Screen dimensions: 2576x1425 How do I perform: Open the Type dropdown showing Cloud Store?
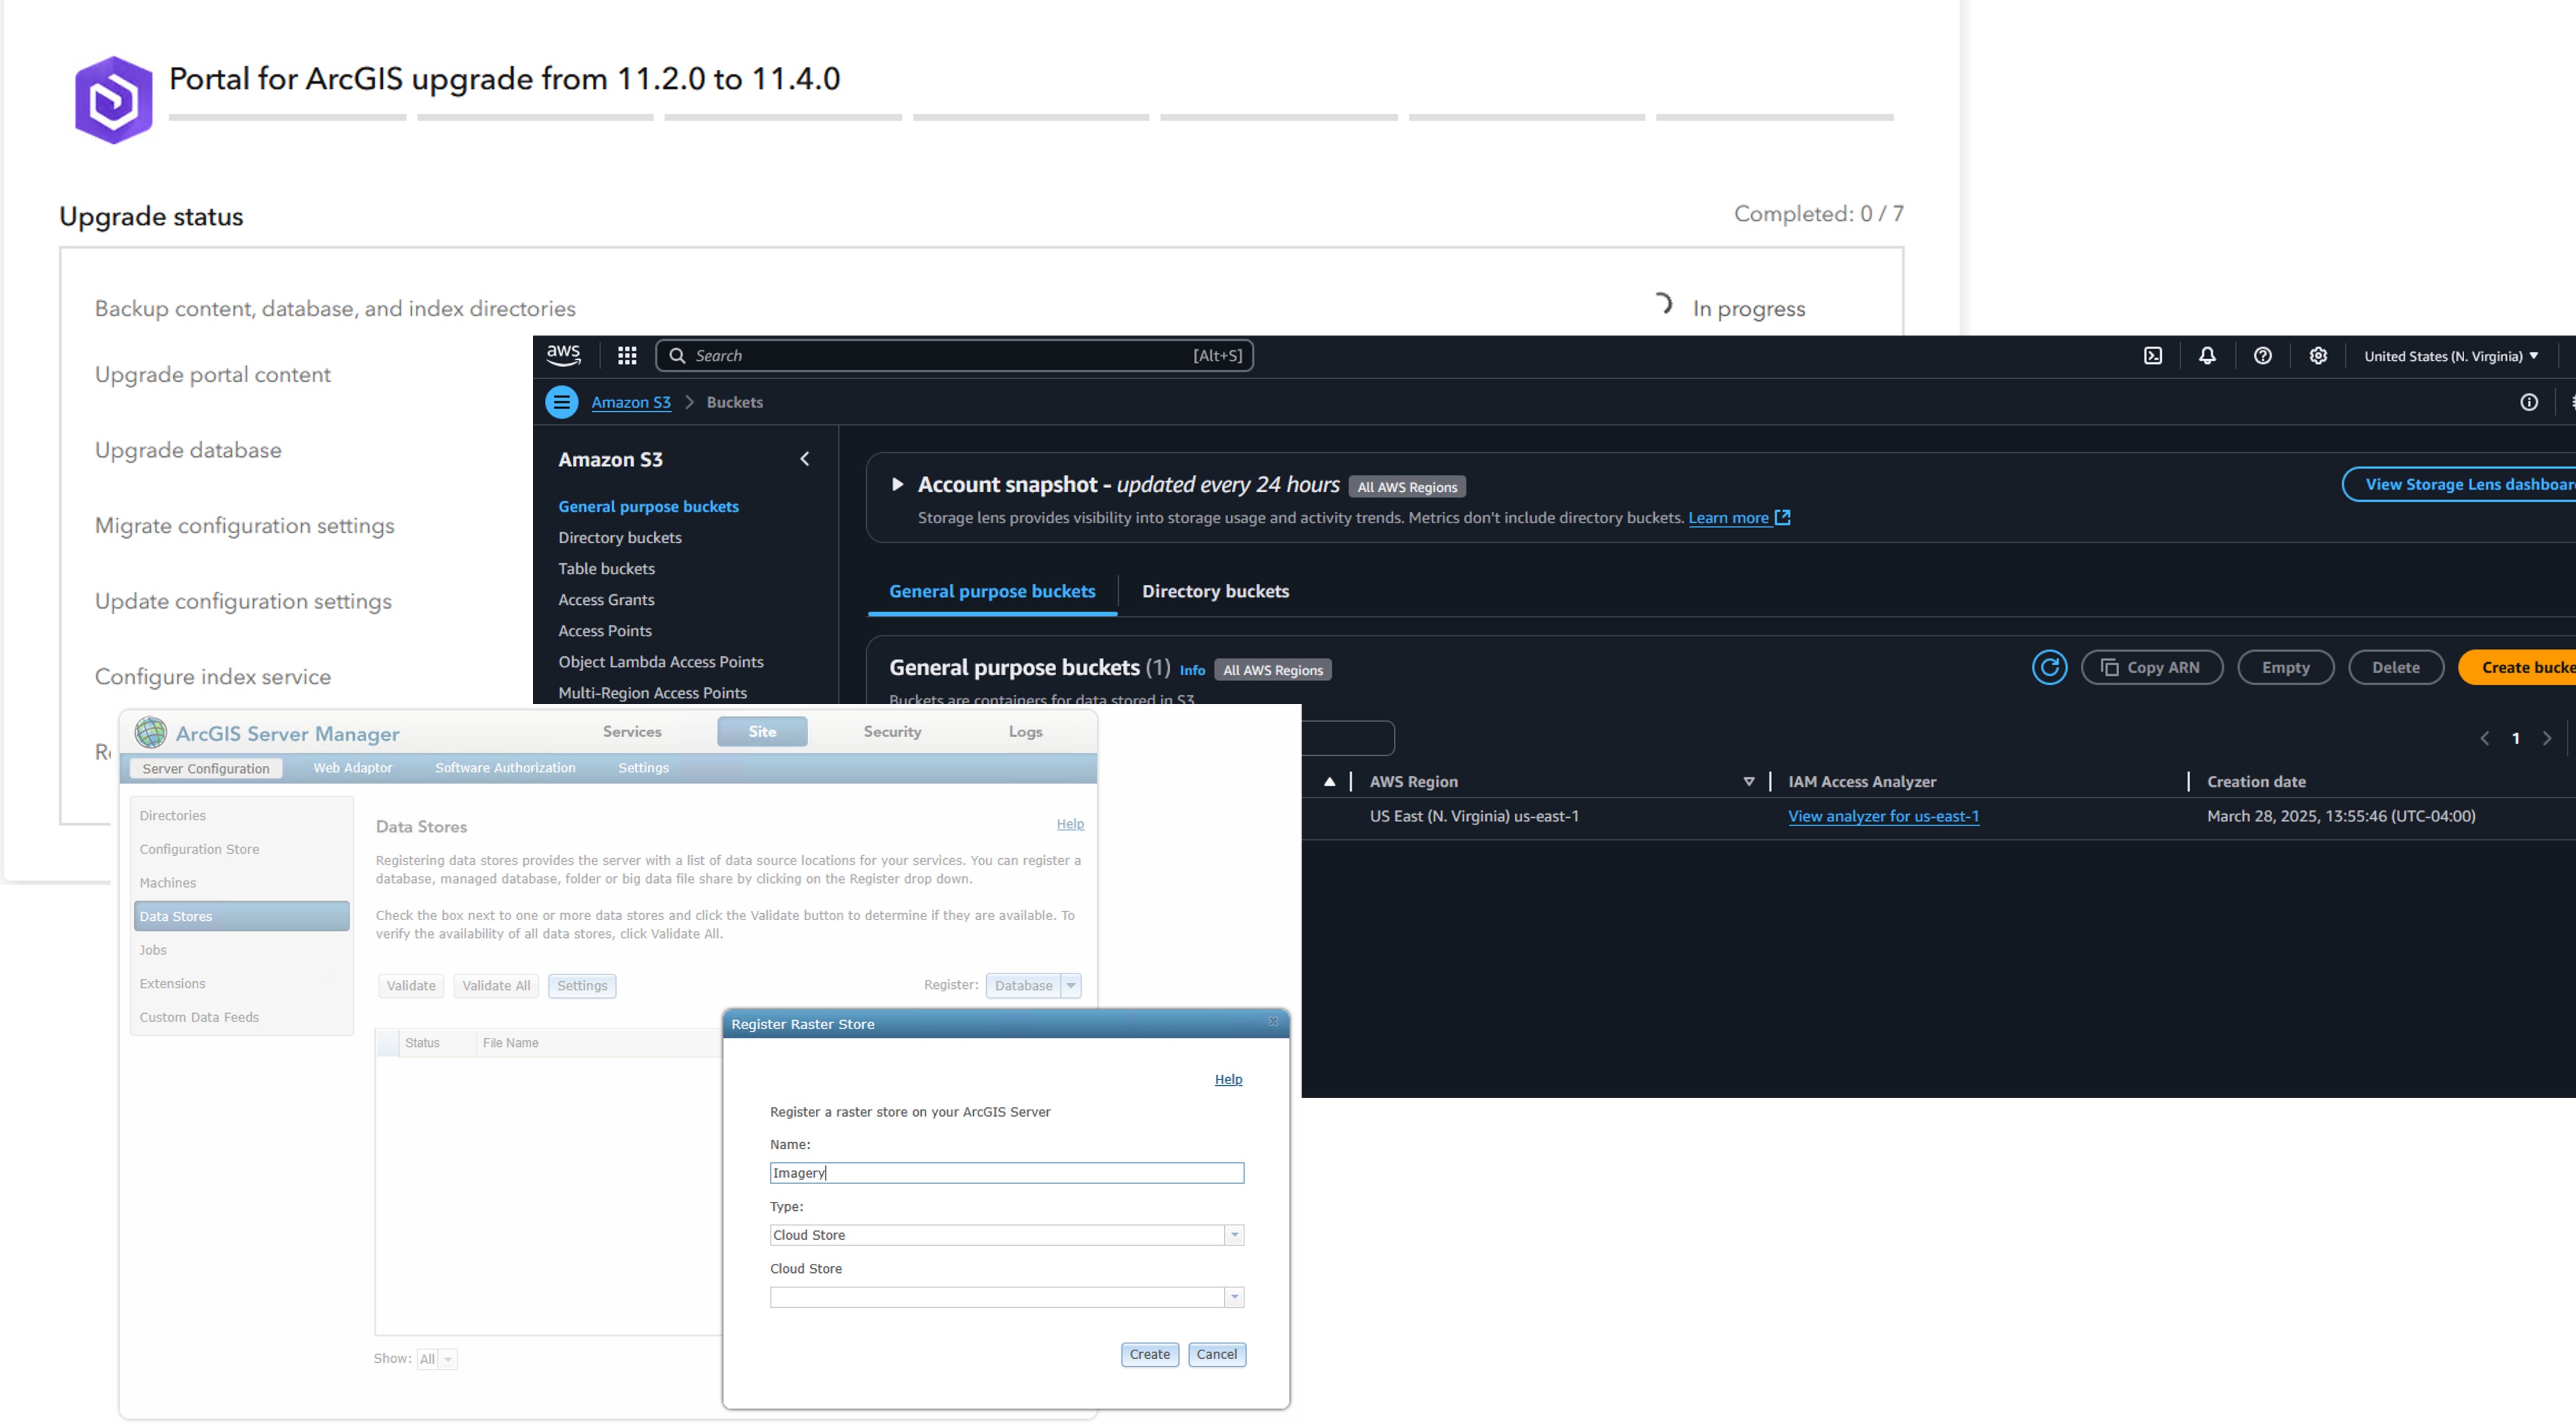(1234, 1235)
